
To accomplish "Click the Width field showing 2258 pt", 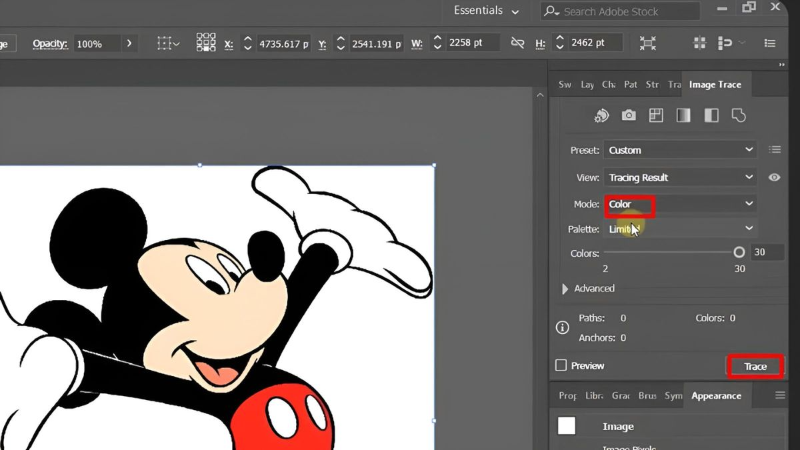I will point(472,43).
